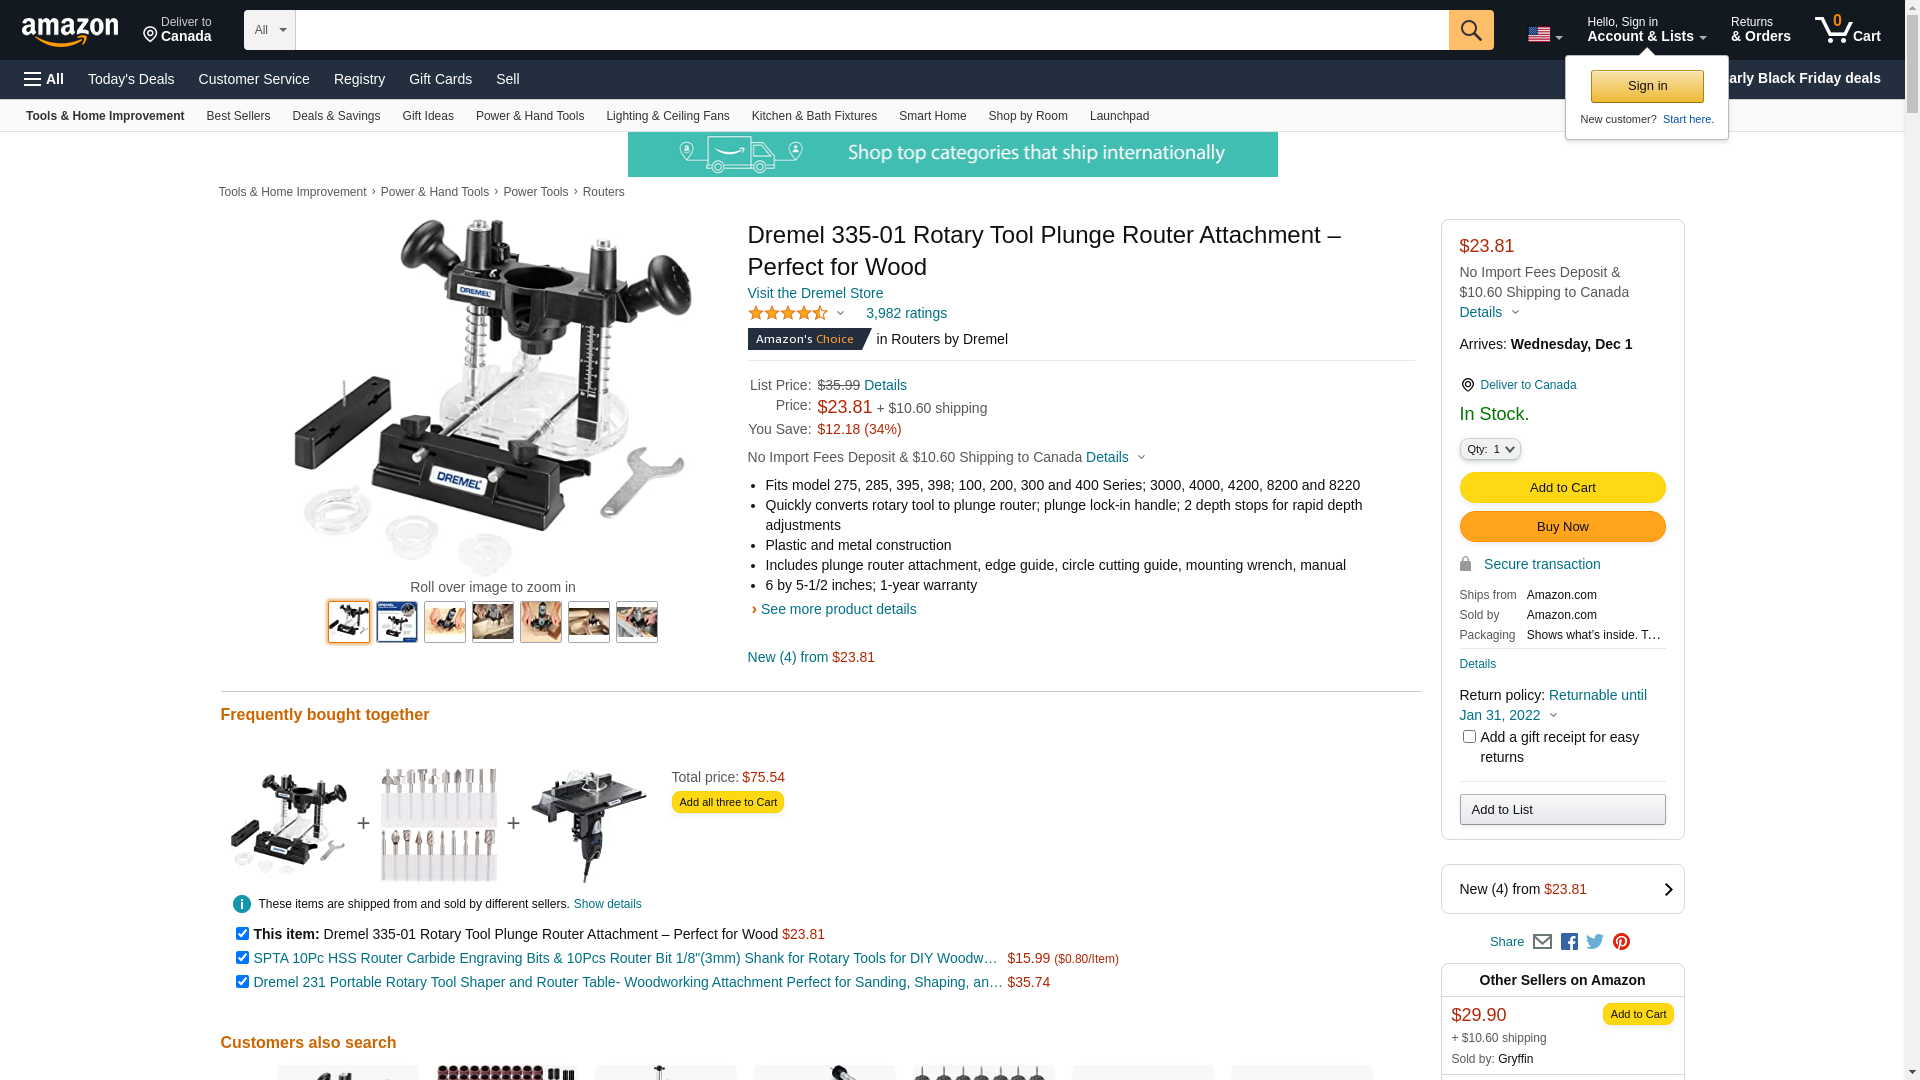Image resolution: width=1920 pixels, height=1080 pixels.
Task: Share this product via Twitter icon
Action: click(x=1595, y=942)
